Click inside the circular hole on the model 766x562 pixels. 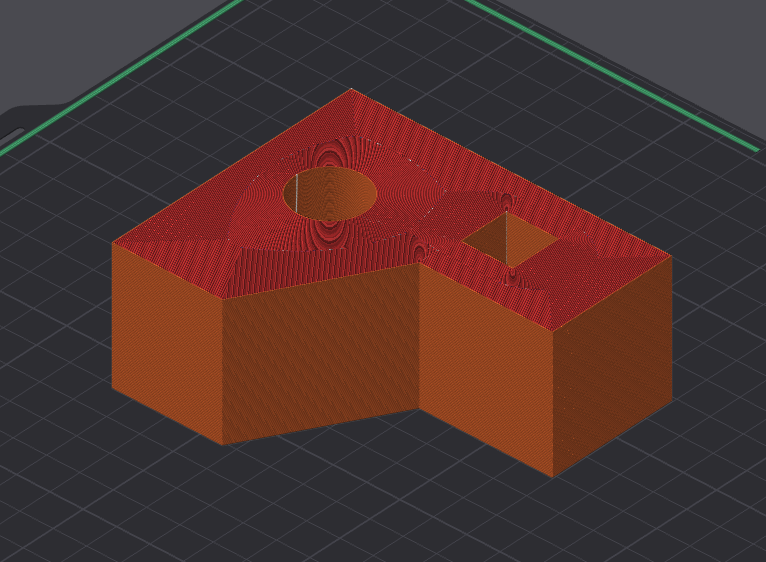(330, 193)
